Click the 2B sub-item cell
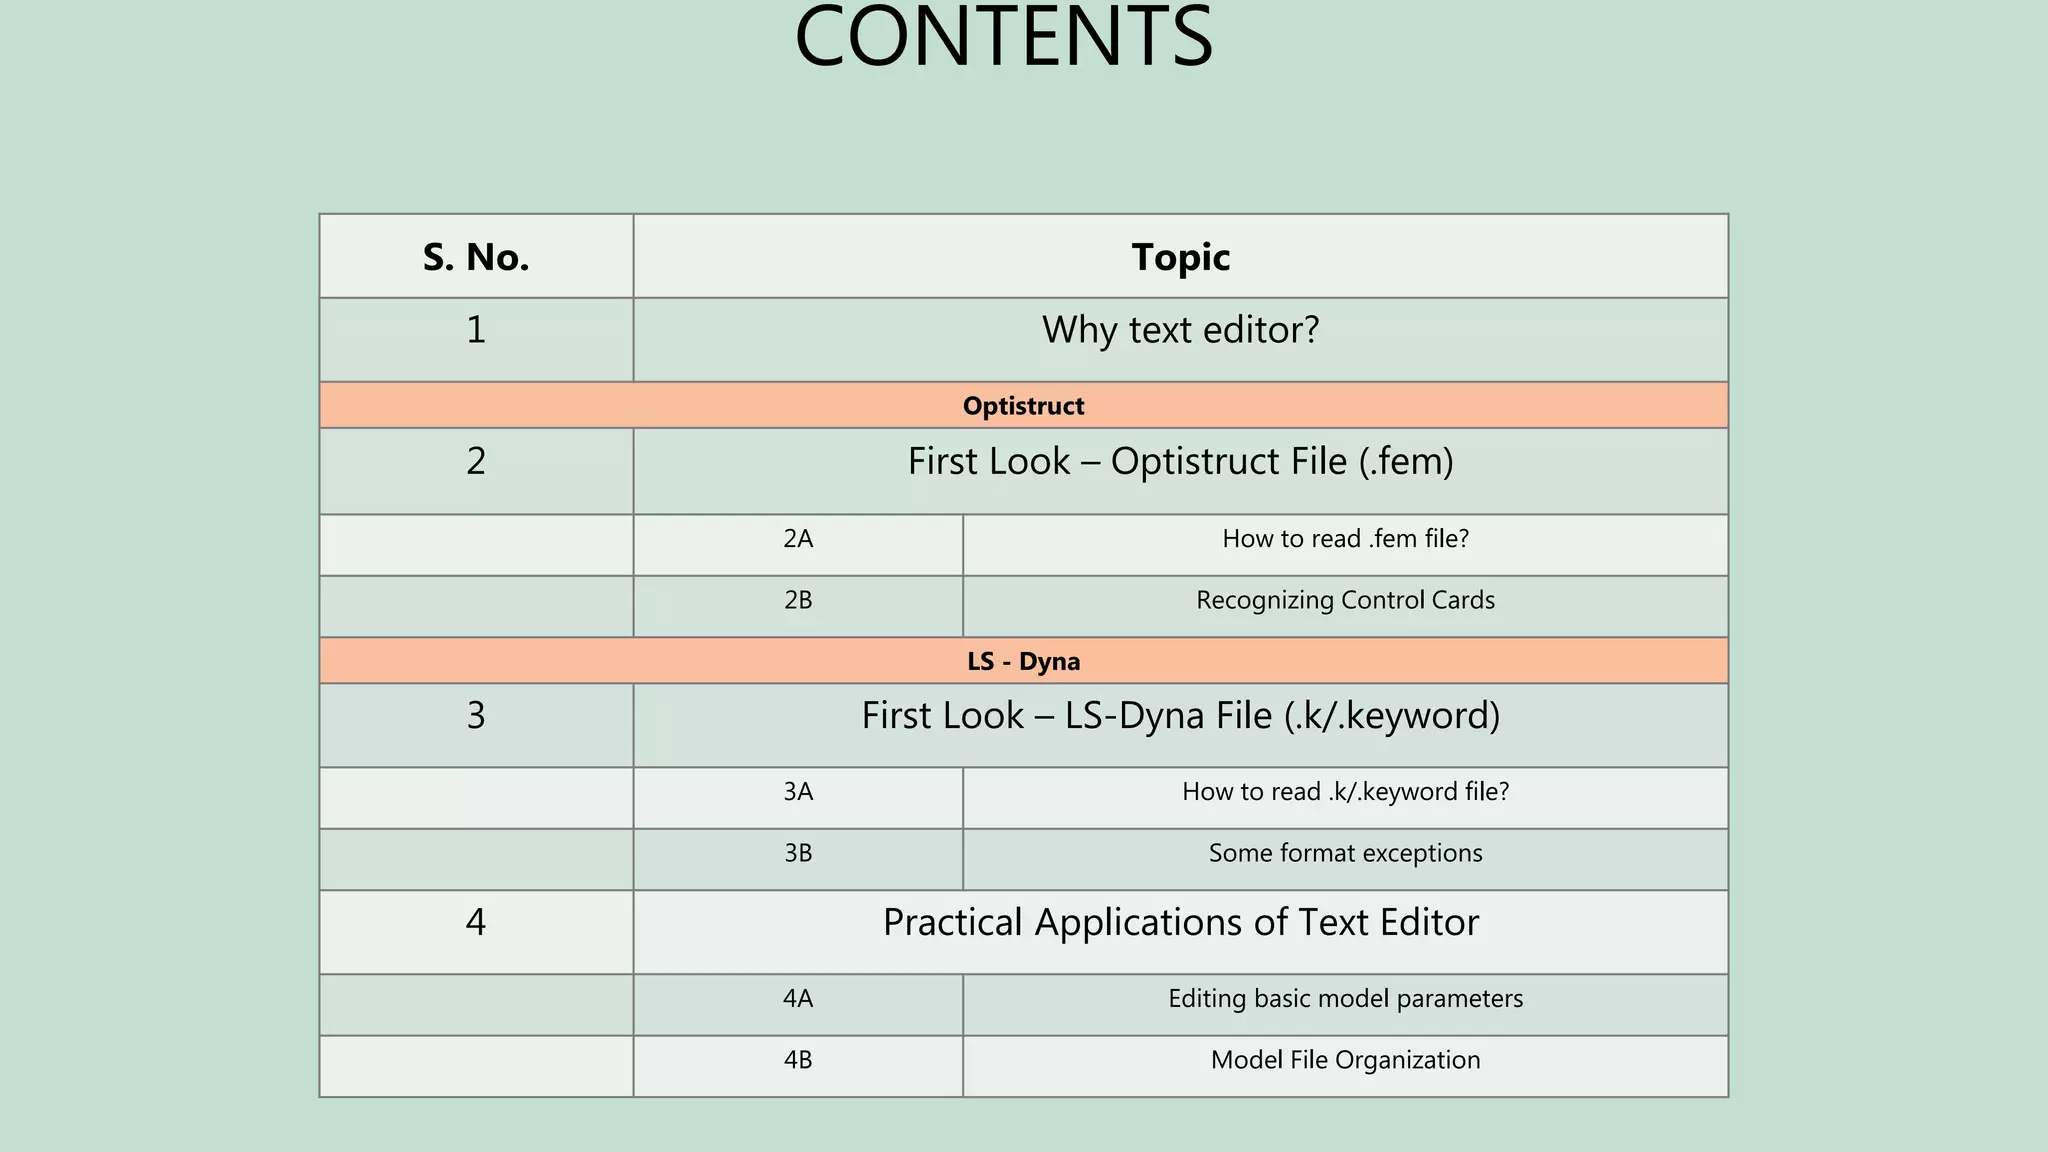The width and height of the screenshot is (2048, 1152). pyautogui.click(x=798, y=606)
